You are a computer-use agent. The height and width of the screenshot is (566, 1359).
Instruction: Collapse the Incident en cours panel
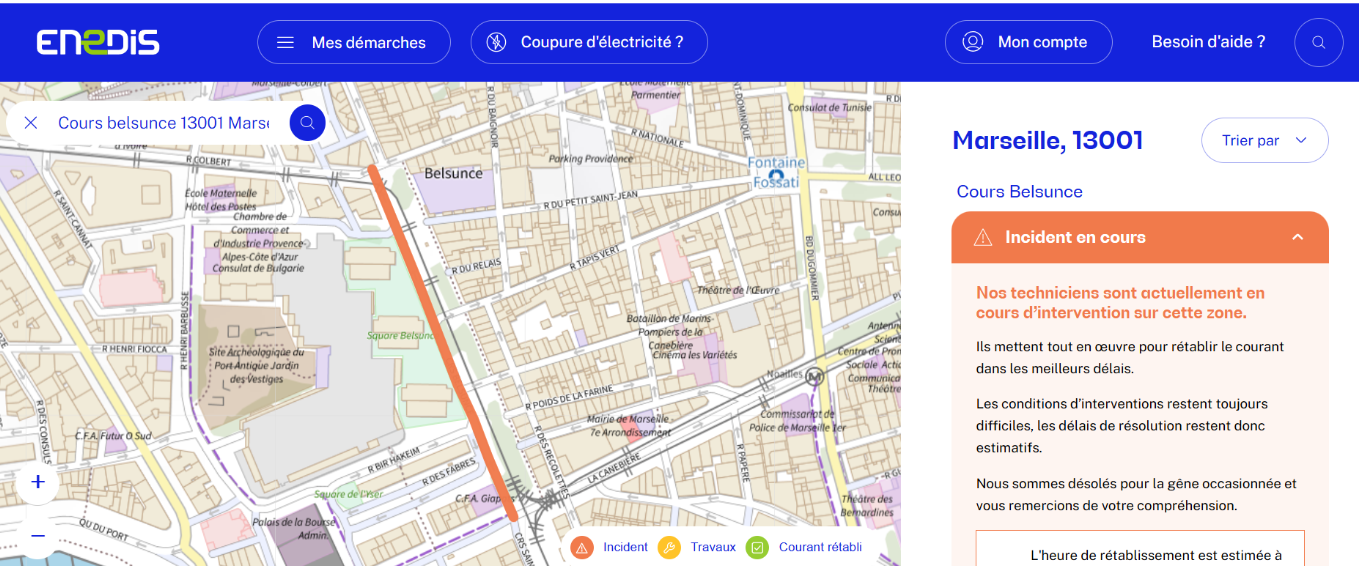[1297, 237]
